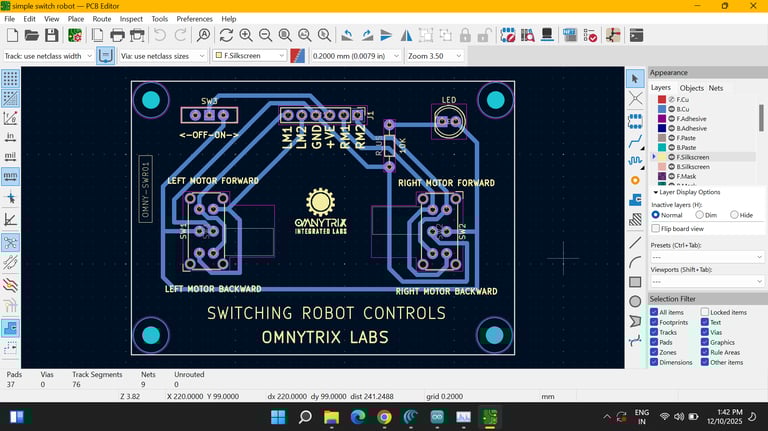
Task: Open Track width dropdown
Action: tap(48, 56)
